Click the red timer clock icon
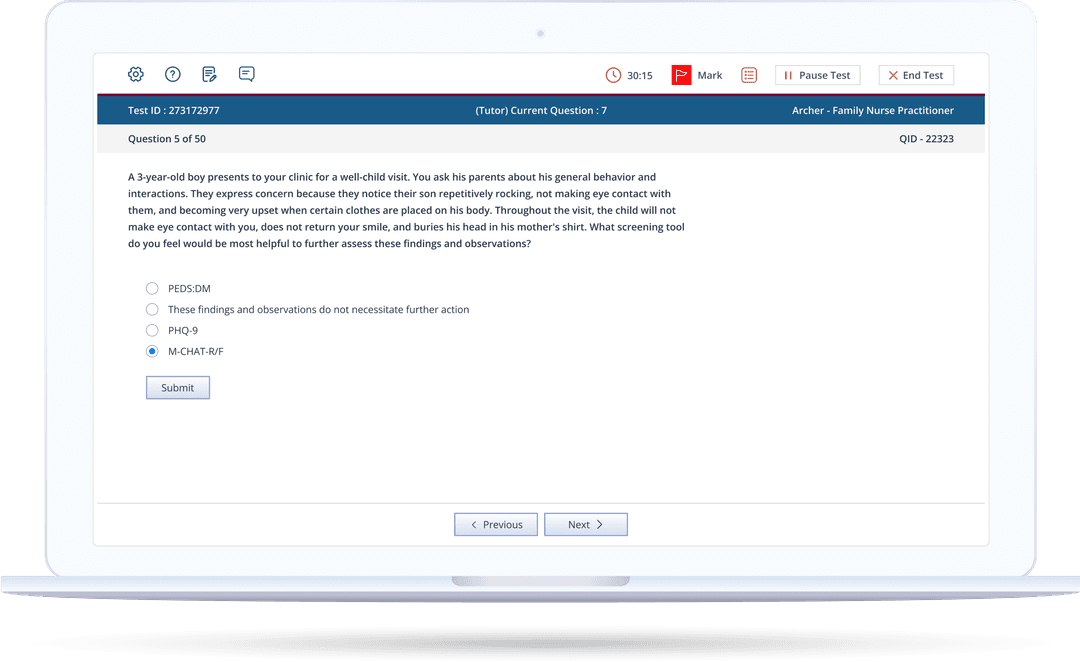 [613, 75]
